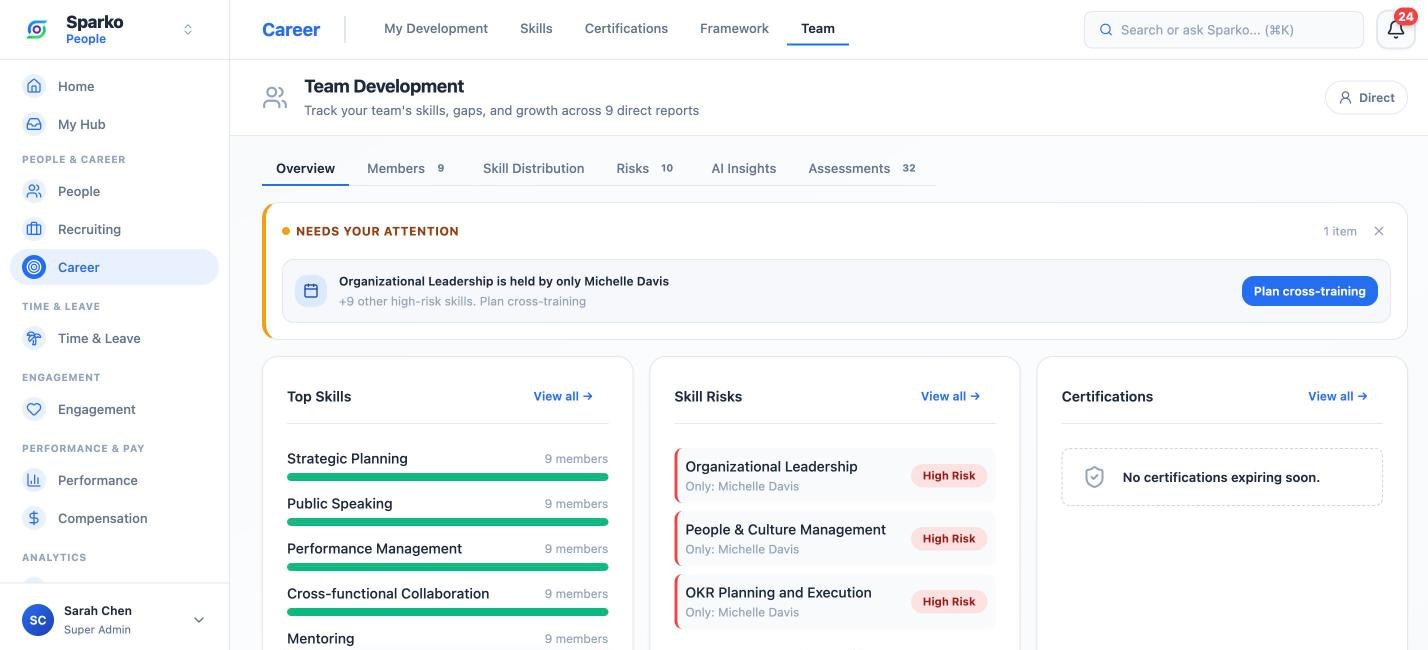Switch to Skill Distribution sub-tab
Image resolution: width=1428 pixels, height=650 pixels.
click(533, 168)
